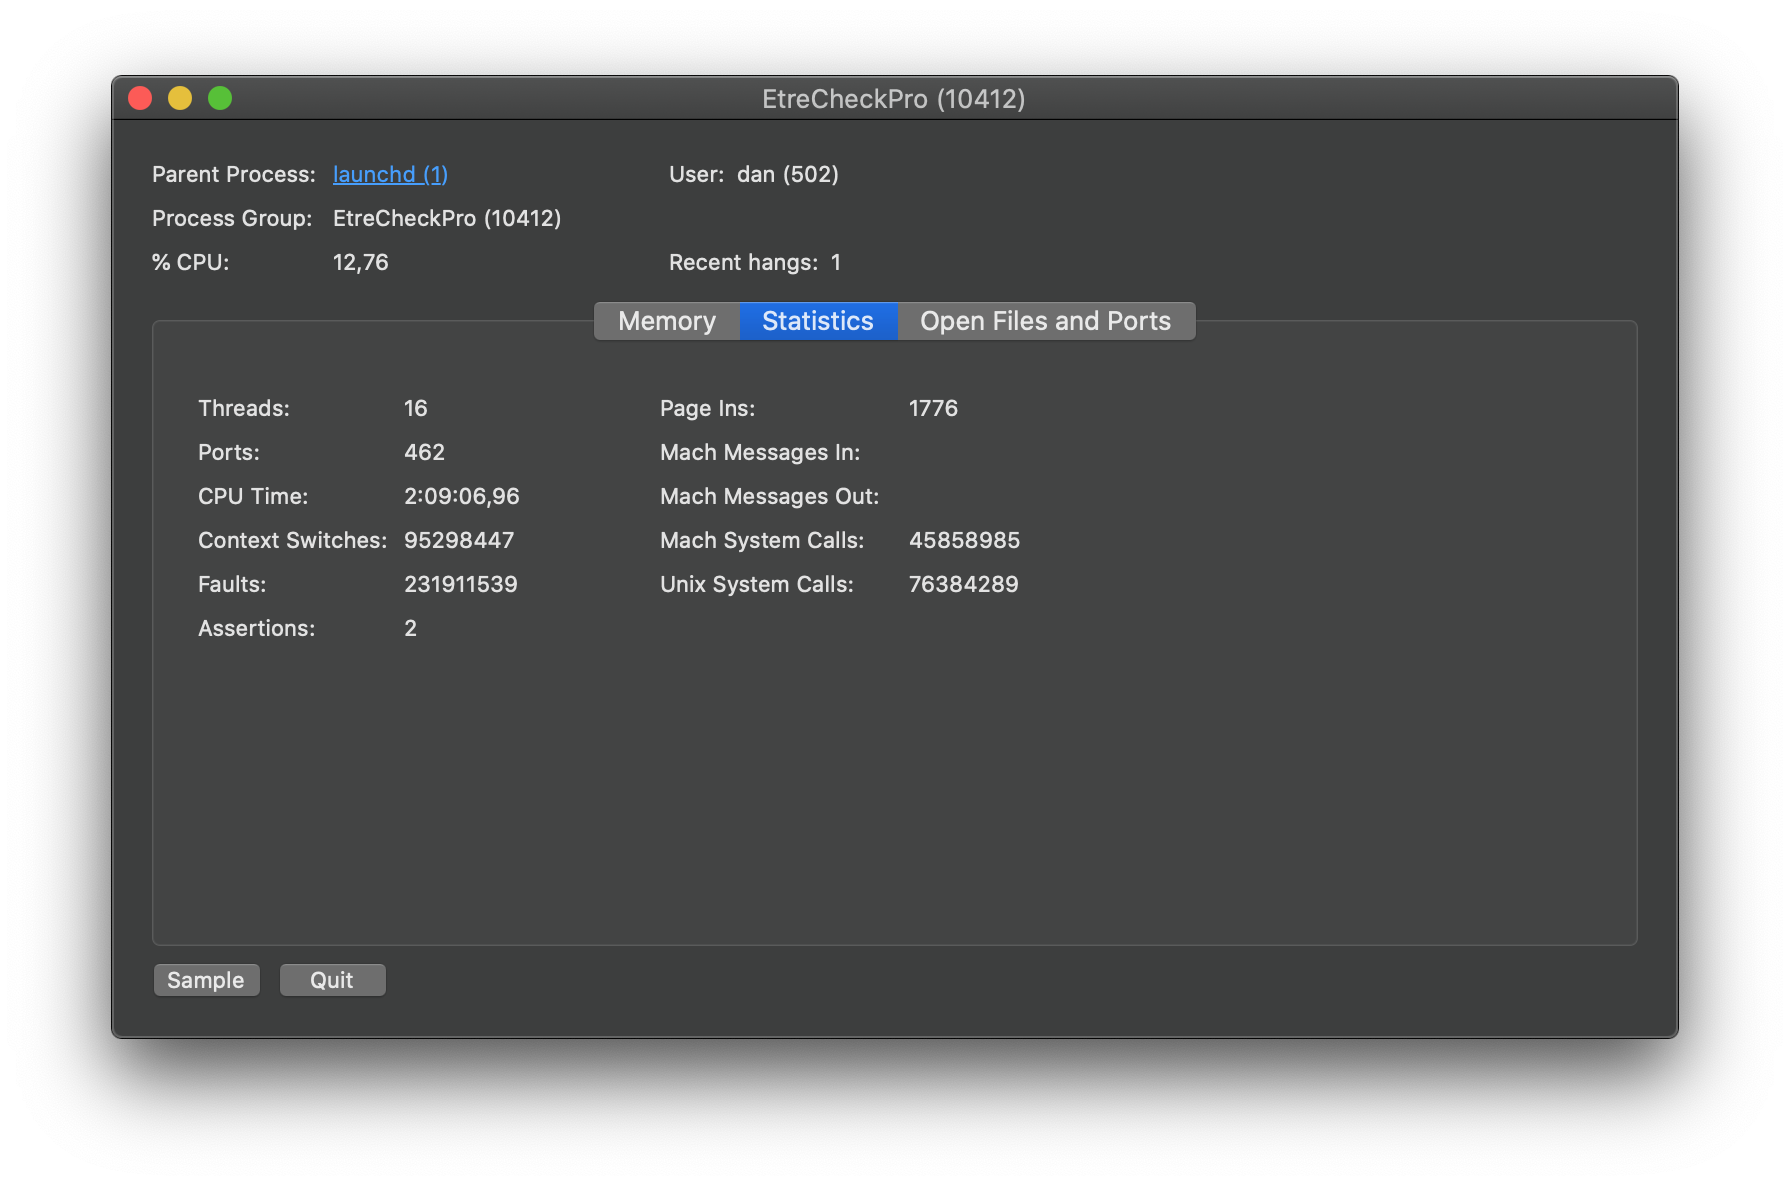The image size is (1790, 1186).
Task: Select the Statistics tab
Action: [818, 321]
